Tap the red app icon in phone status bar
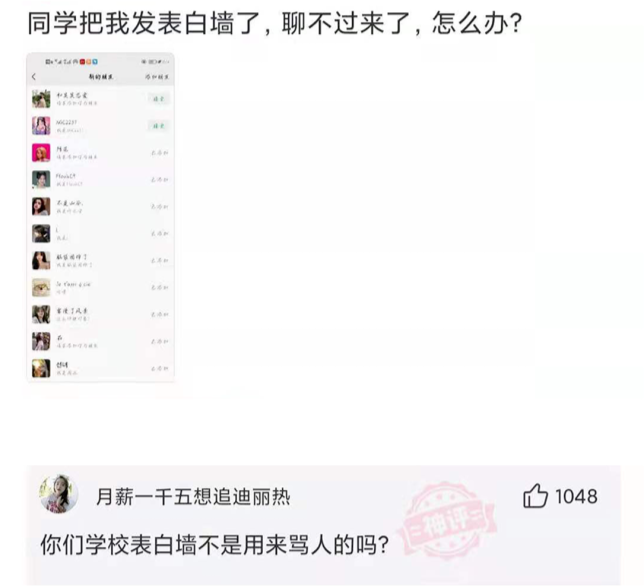Viewport: 644px width, 586px height. point(82,62)
